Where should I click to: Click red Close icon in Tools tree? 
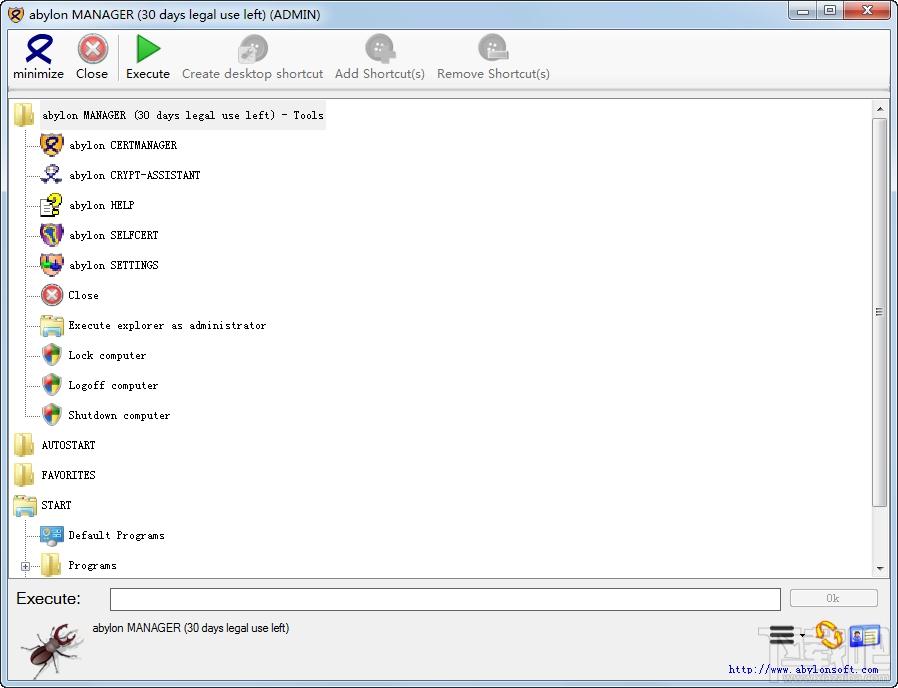(52, 295)
